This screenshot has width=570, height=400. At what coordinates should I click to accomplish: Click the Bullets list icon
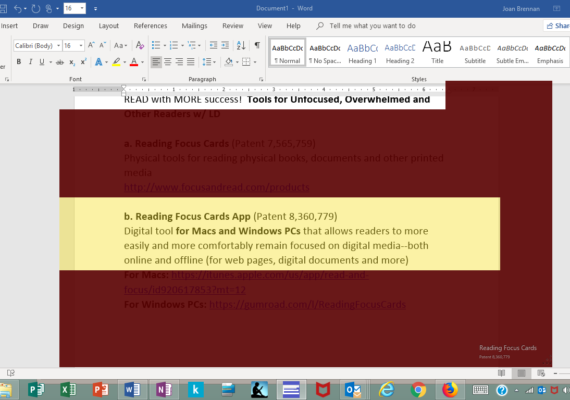156,45
